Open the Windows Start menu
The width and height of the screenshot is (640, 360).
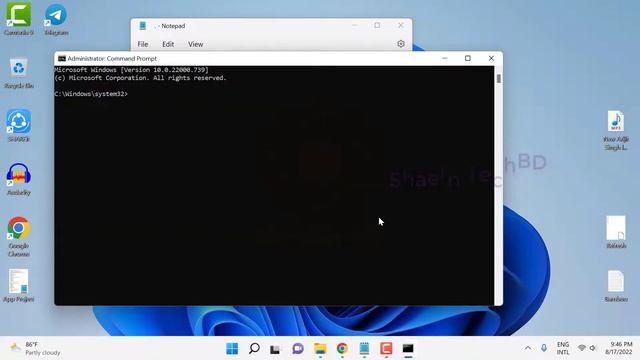pos(232,348)
